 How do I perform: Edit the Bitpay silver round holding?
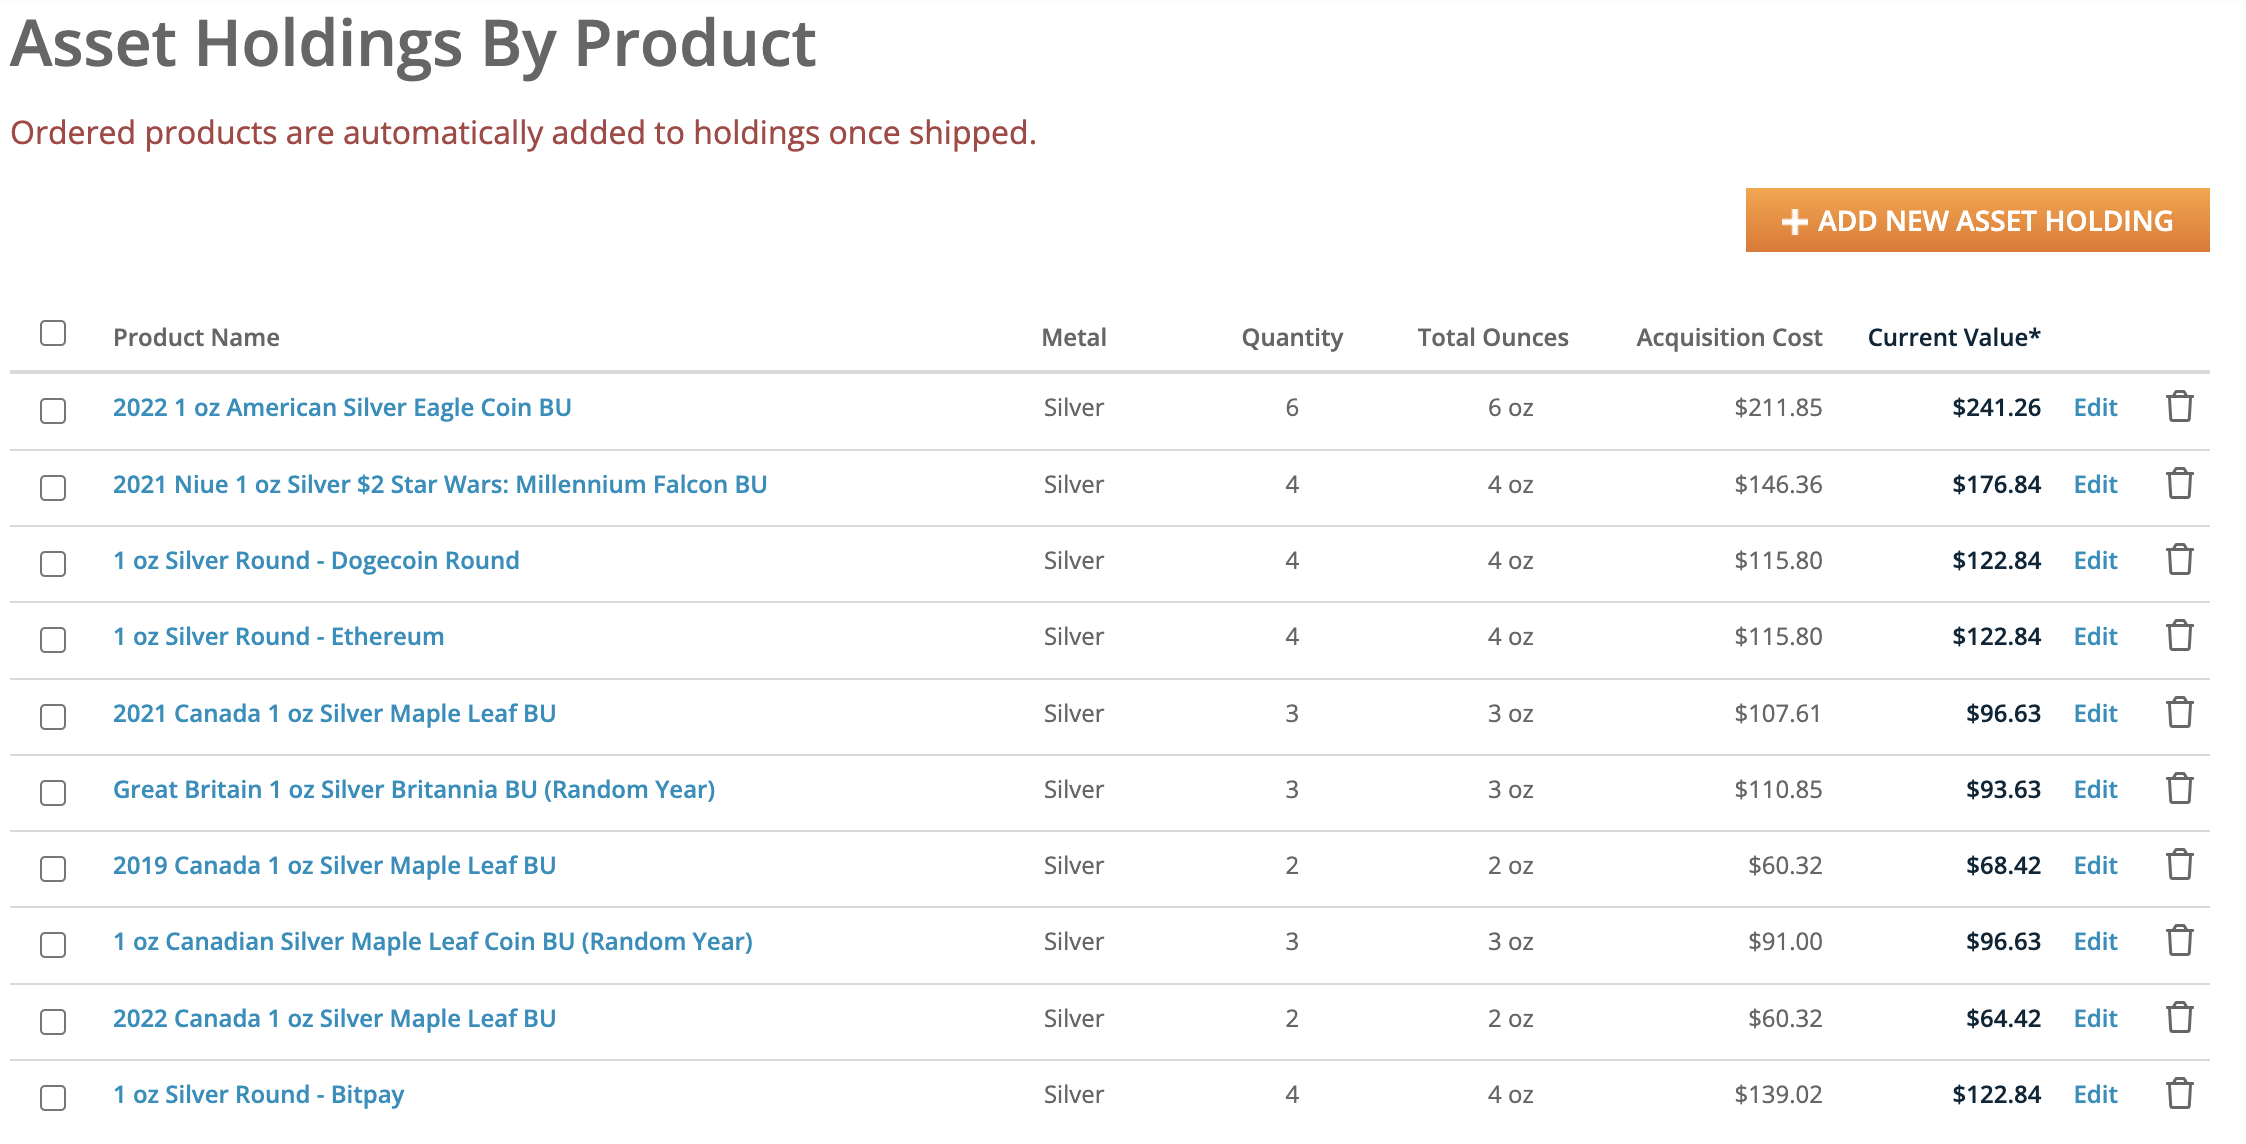[x=2095, y=1094]
